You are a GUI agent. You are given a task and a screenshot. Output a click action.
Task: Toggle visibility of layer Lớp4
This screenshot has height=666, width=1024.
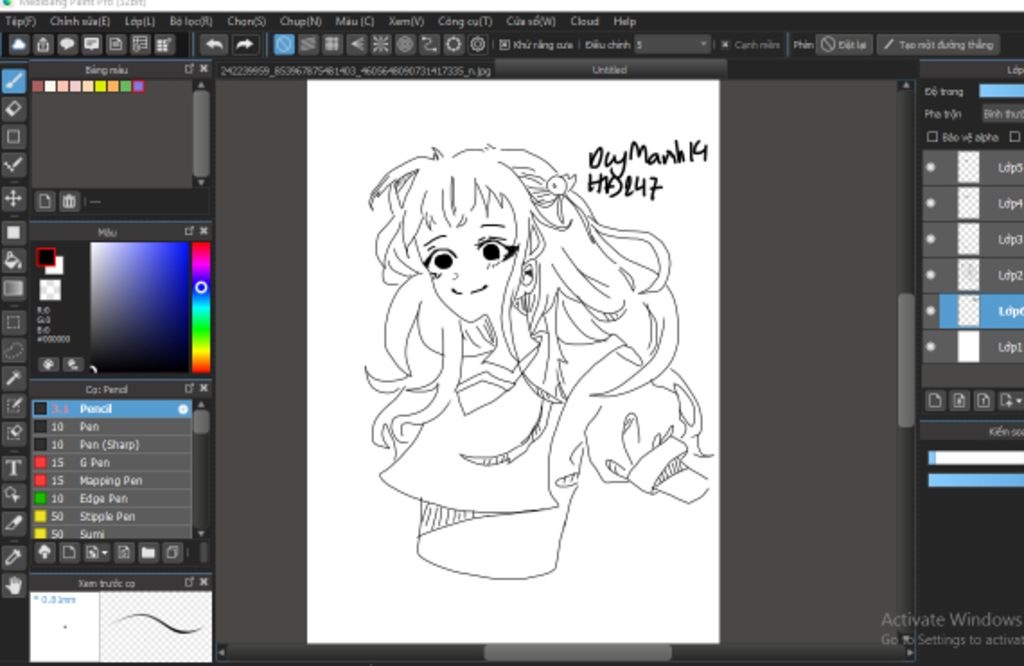[931, 203]
